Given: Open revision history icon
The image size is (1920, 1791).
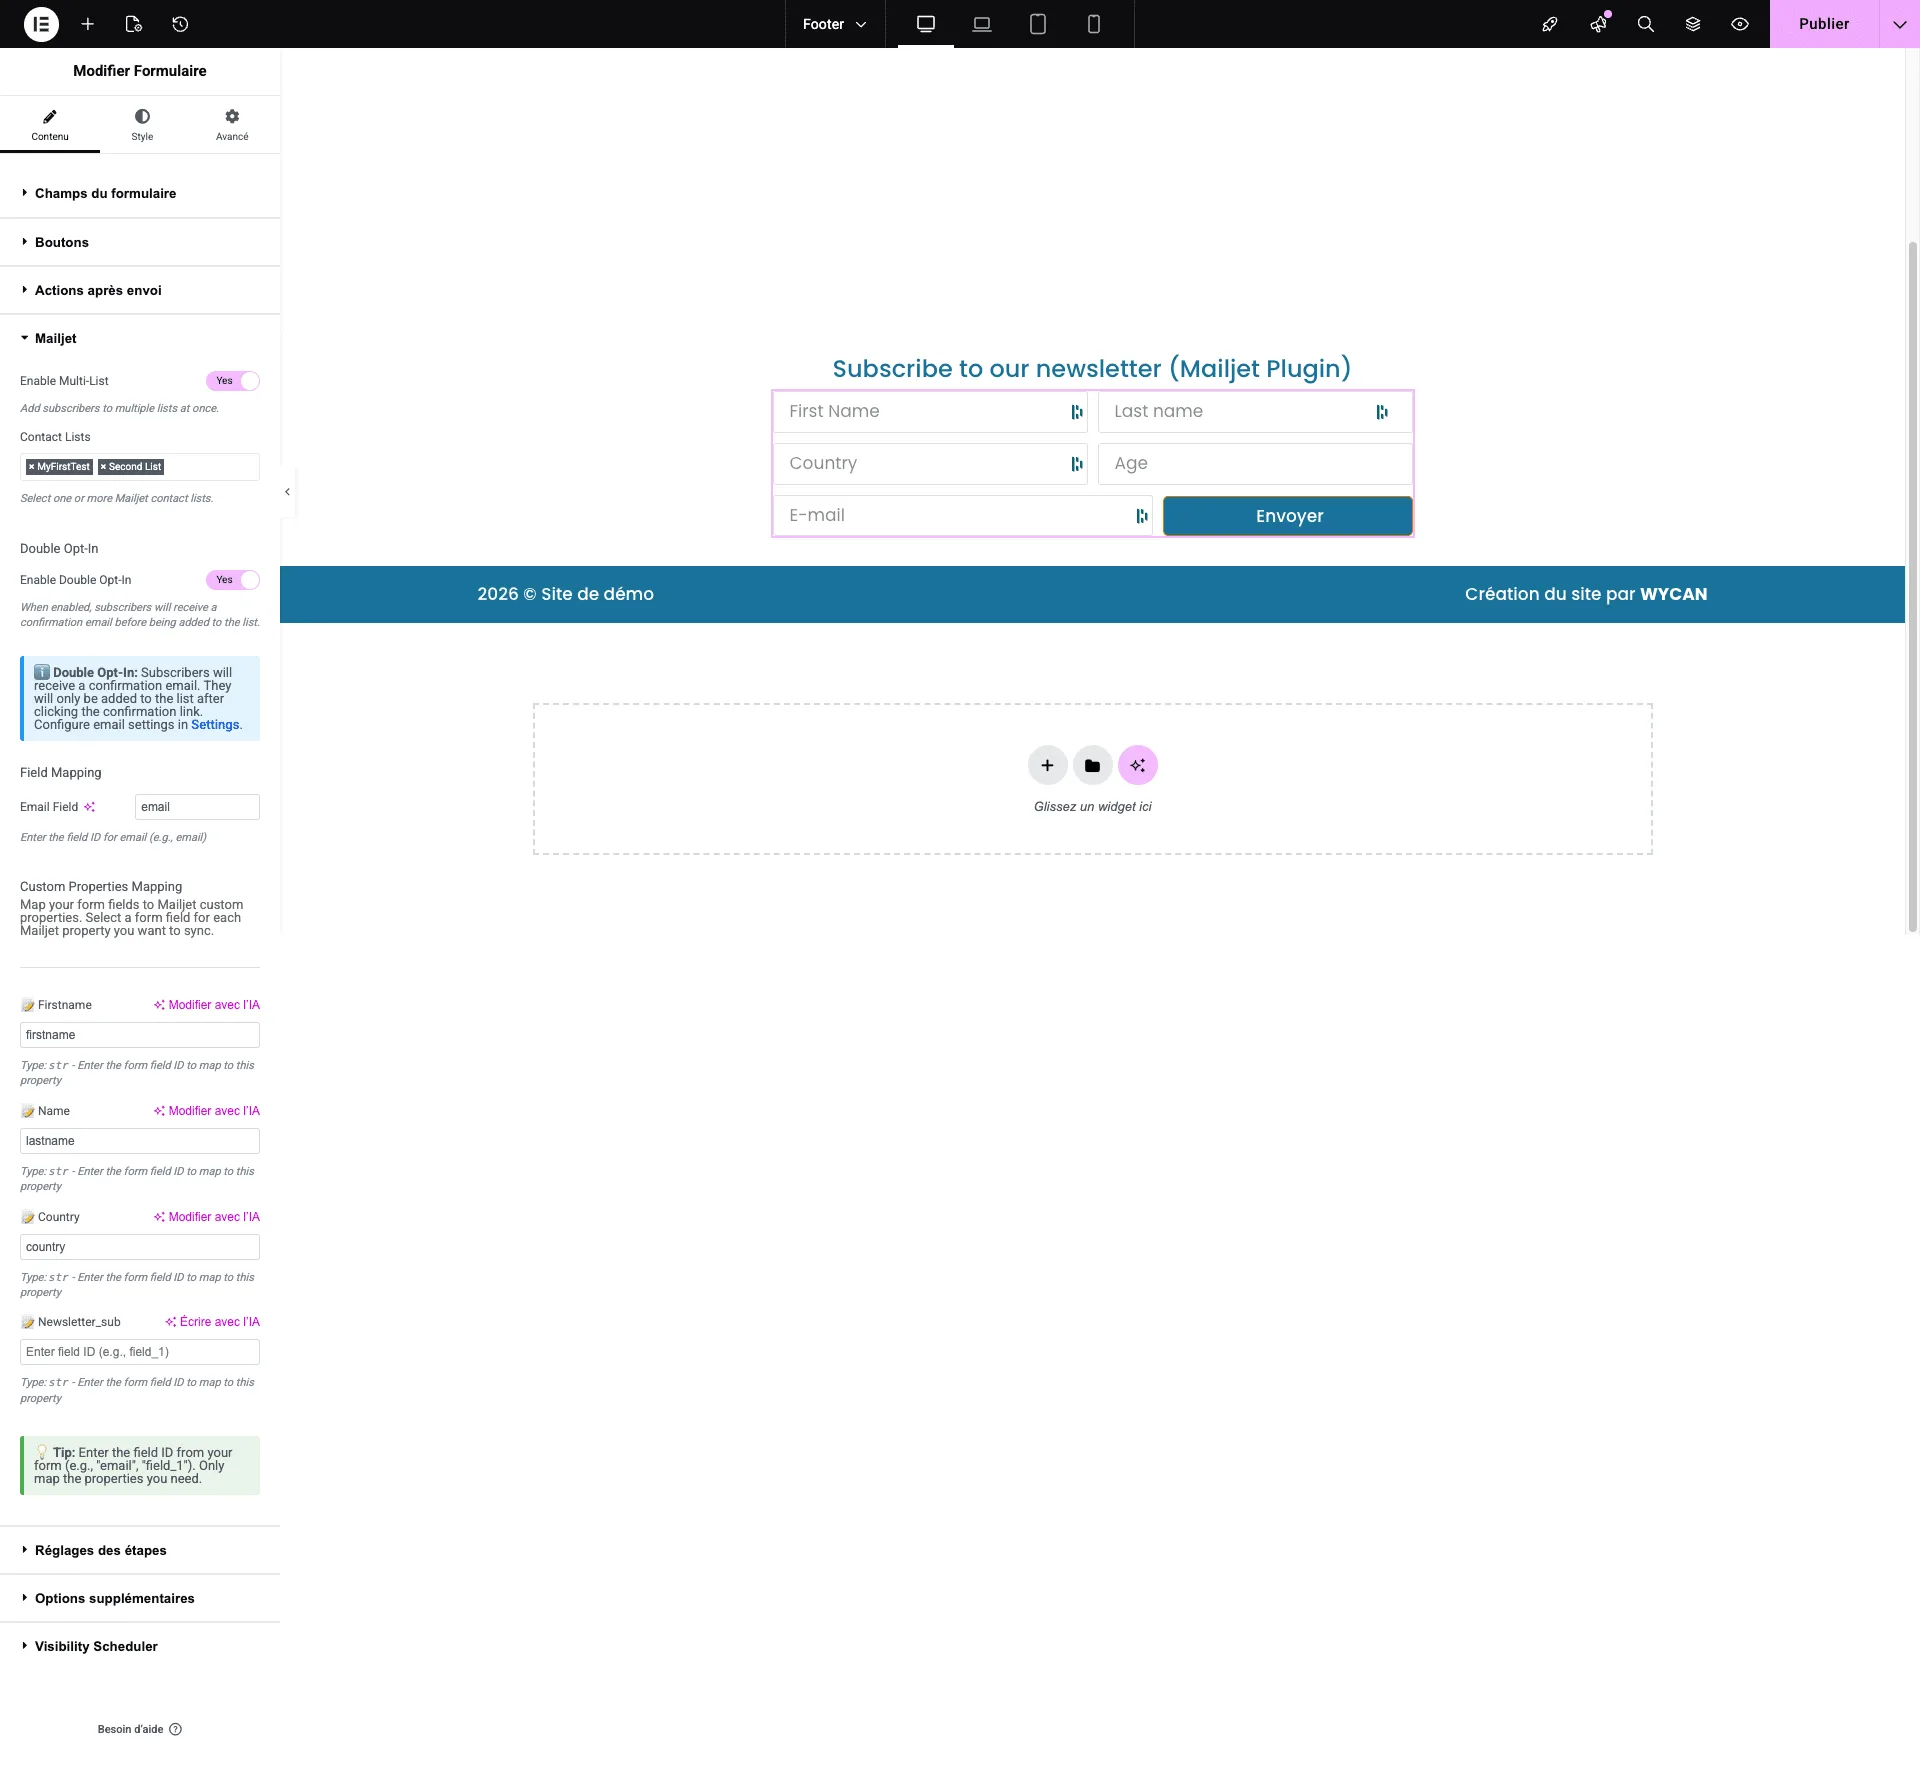Looking at the screenshot, I should pos(180,24).
